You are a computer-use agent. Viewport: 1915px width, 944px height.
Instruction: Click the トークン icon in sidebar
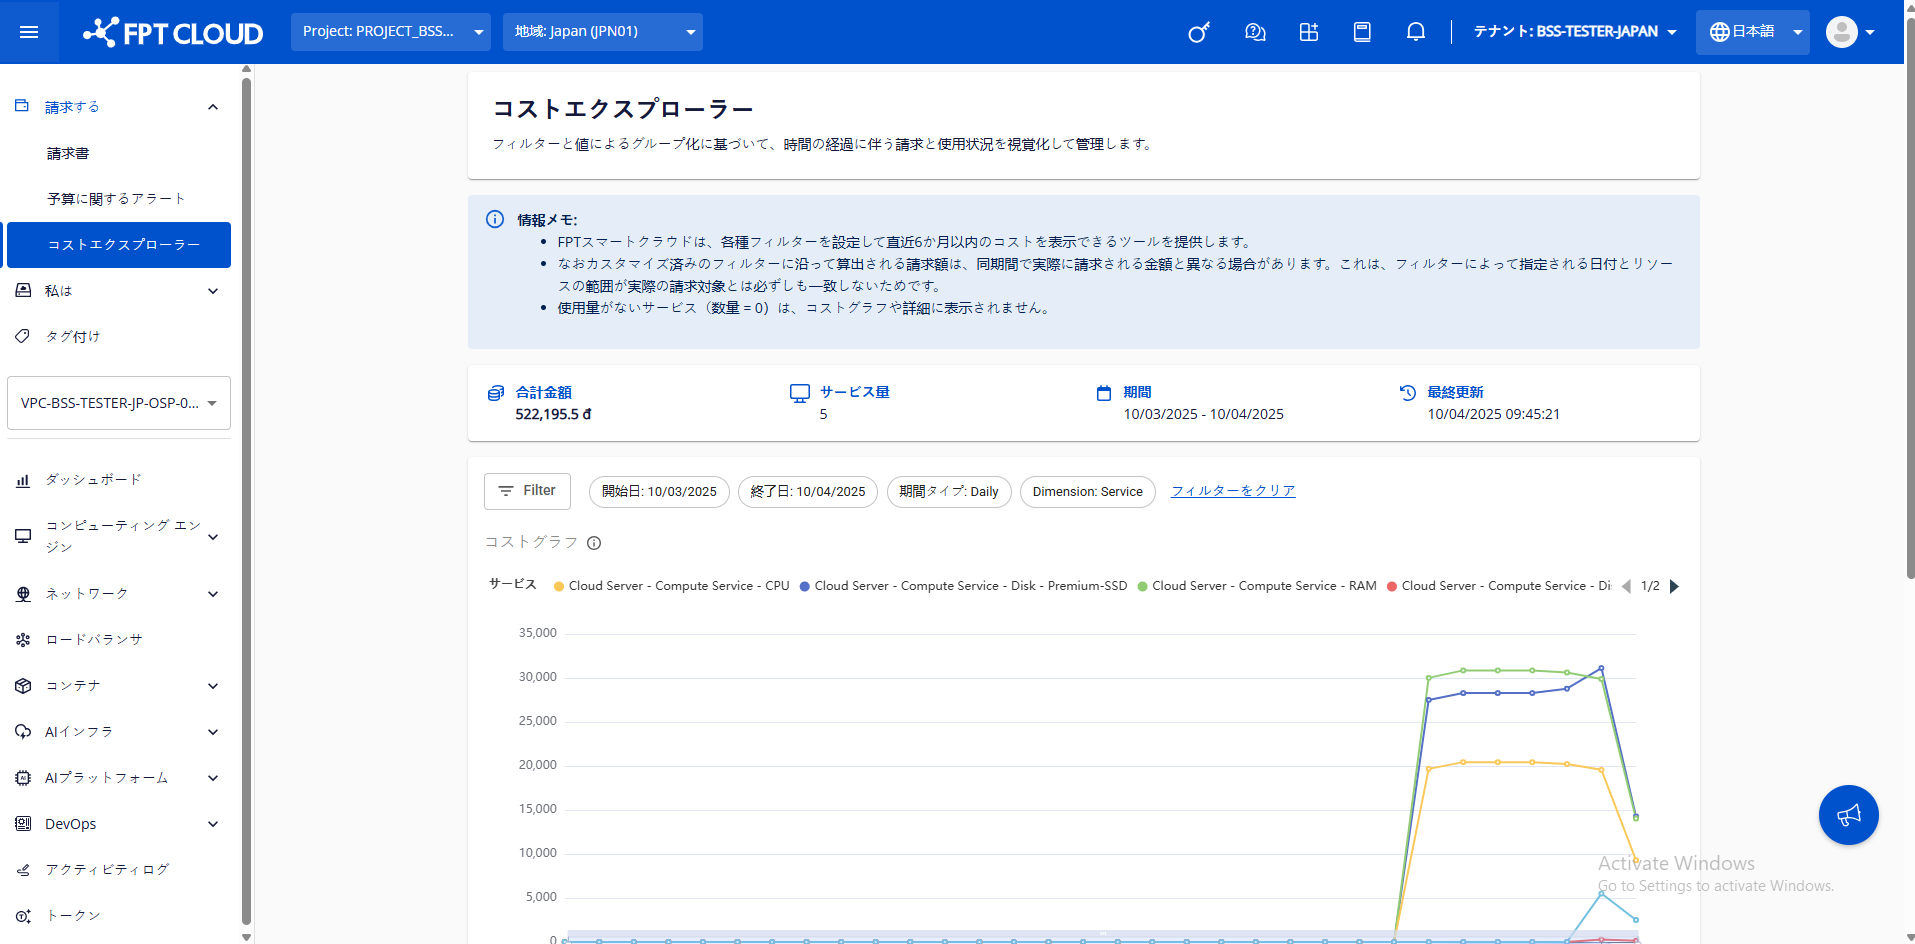(x=23, y=916)
